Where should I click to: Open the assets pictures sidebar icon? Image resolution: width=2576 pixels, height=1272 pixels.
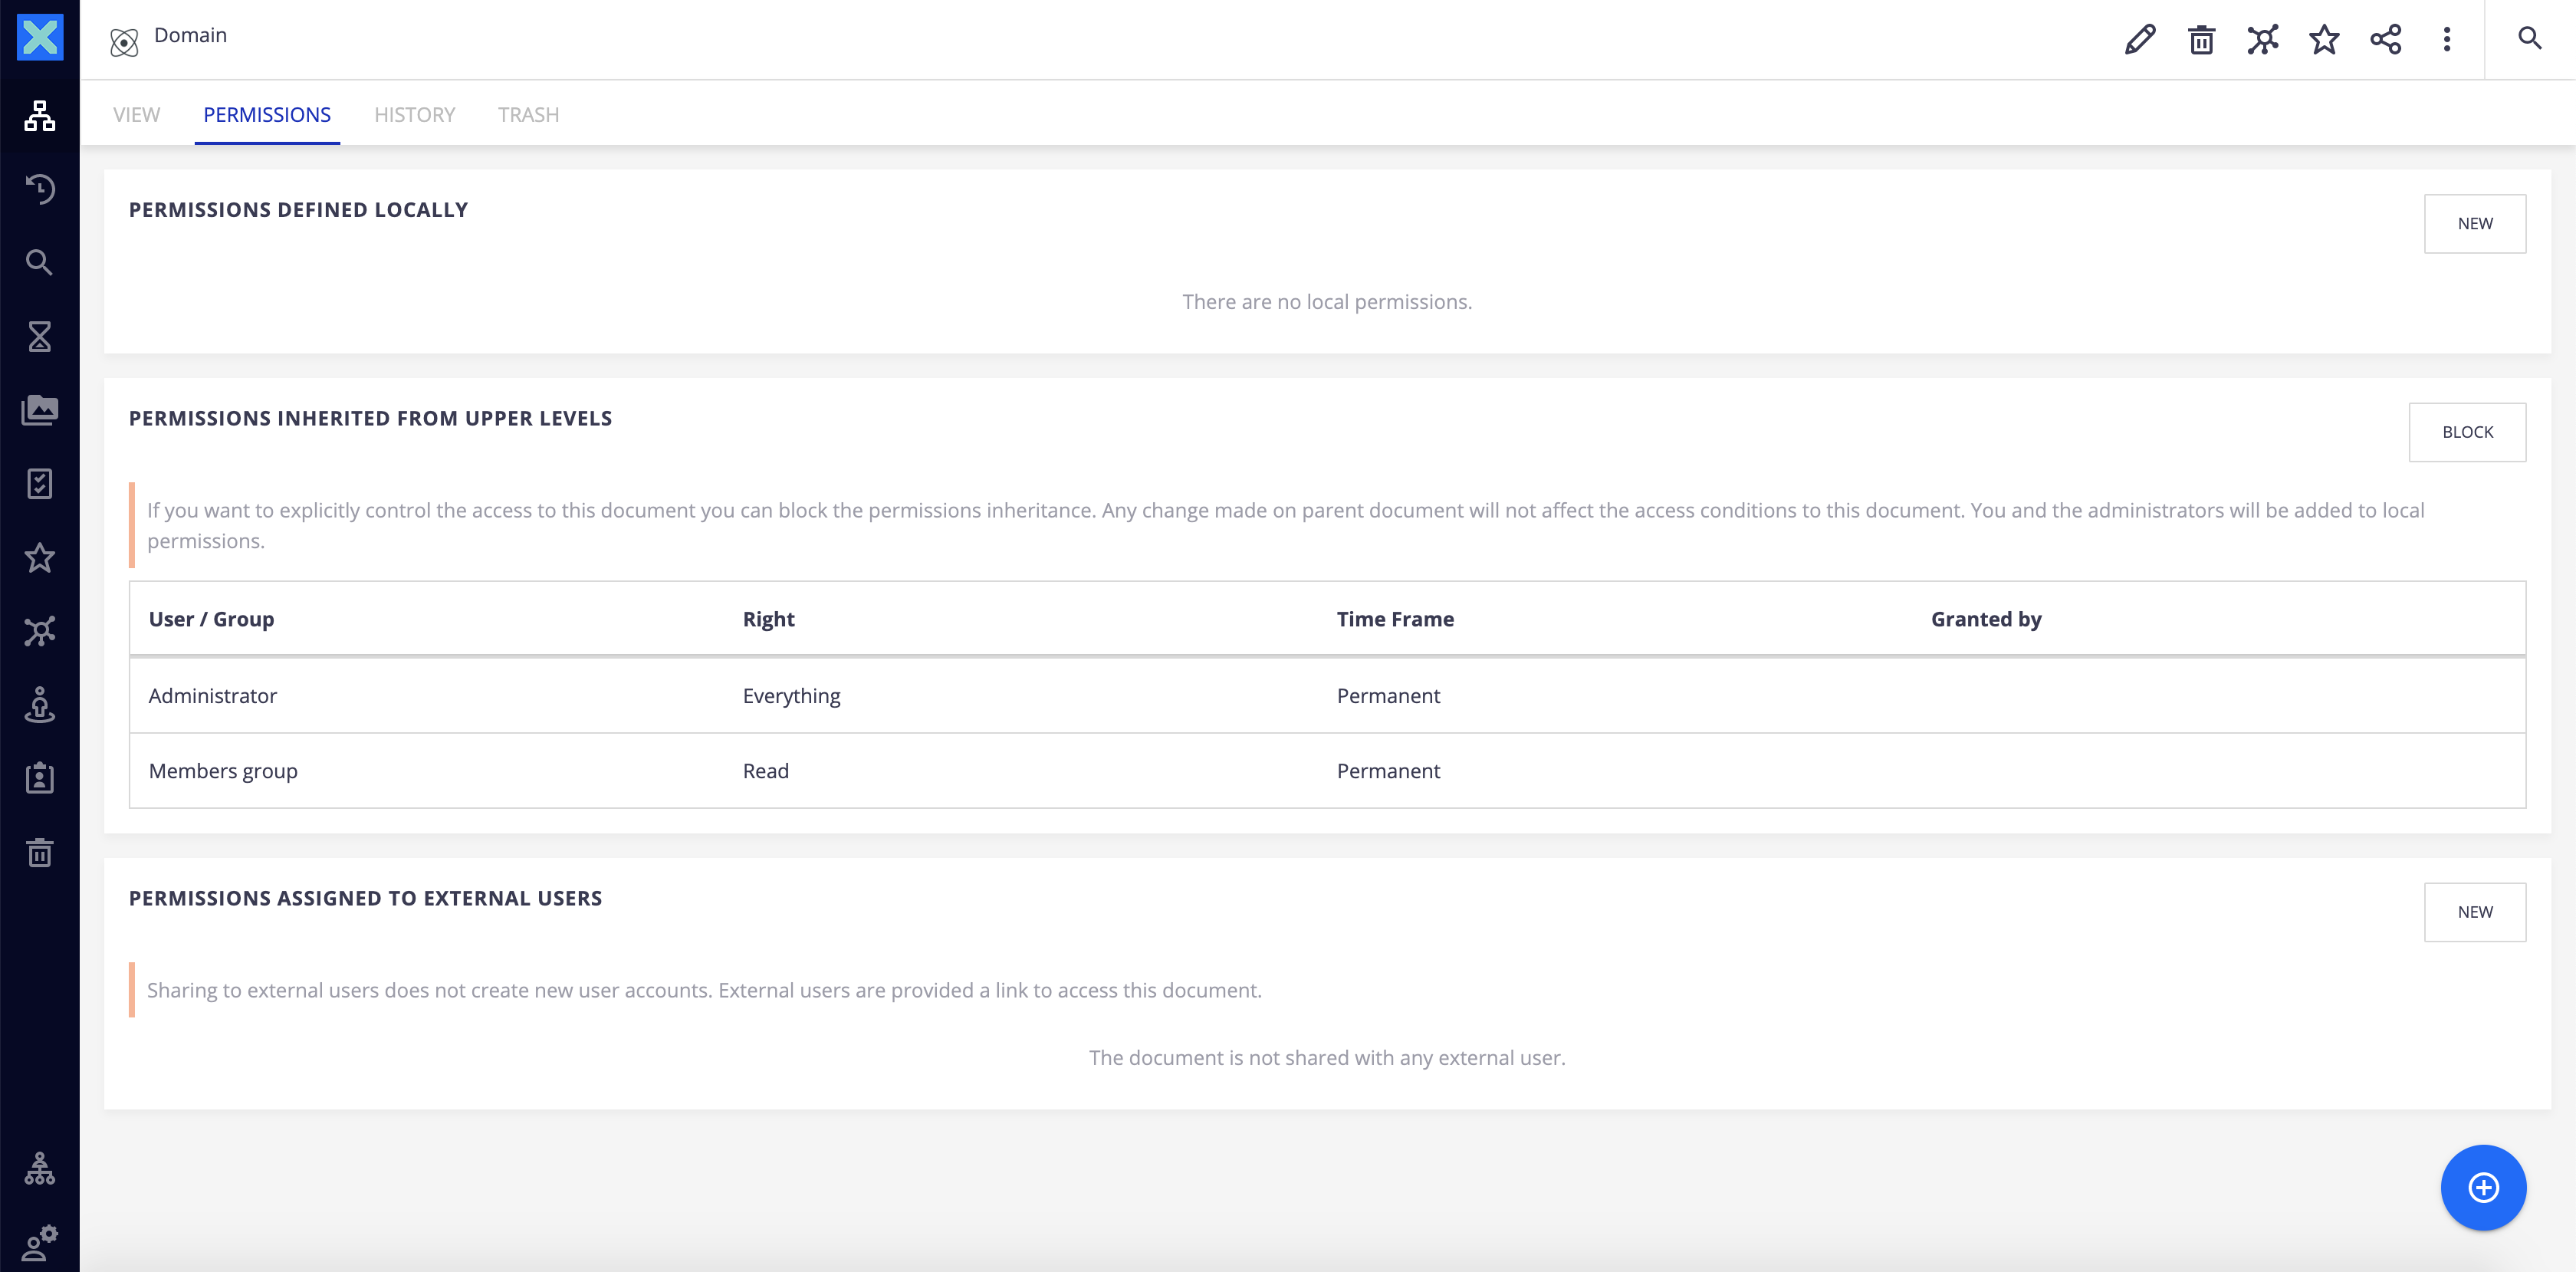pos(40,410)
